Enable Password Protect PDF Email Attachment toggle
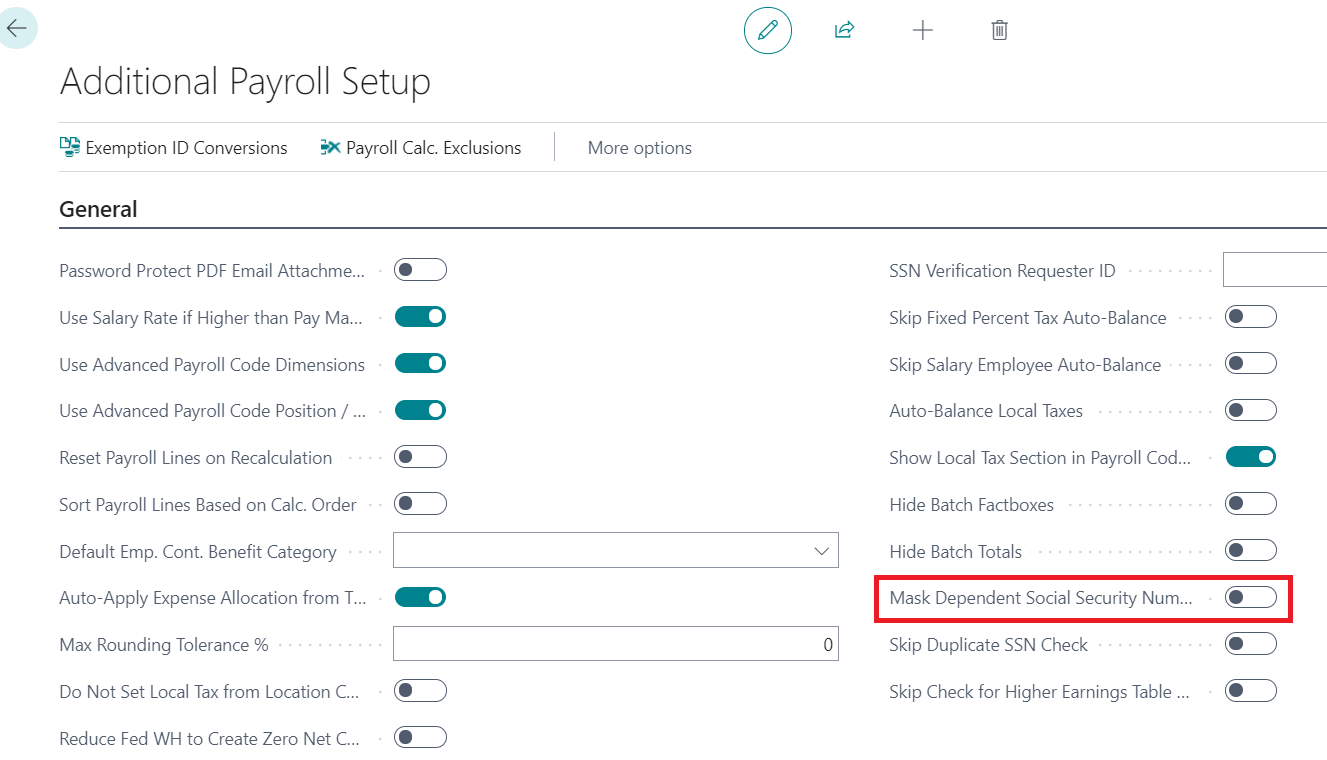 pos(420,270)
